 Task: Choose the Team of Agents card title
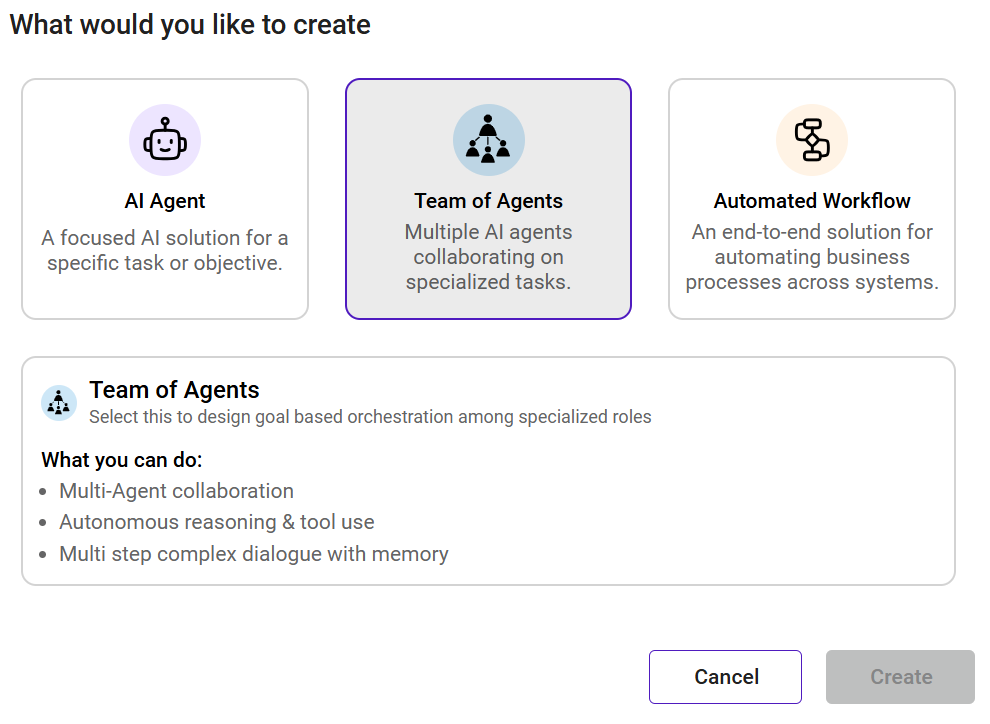tap(488, 201)
